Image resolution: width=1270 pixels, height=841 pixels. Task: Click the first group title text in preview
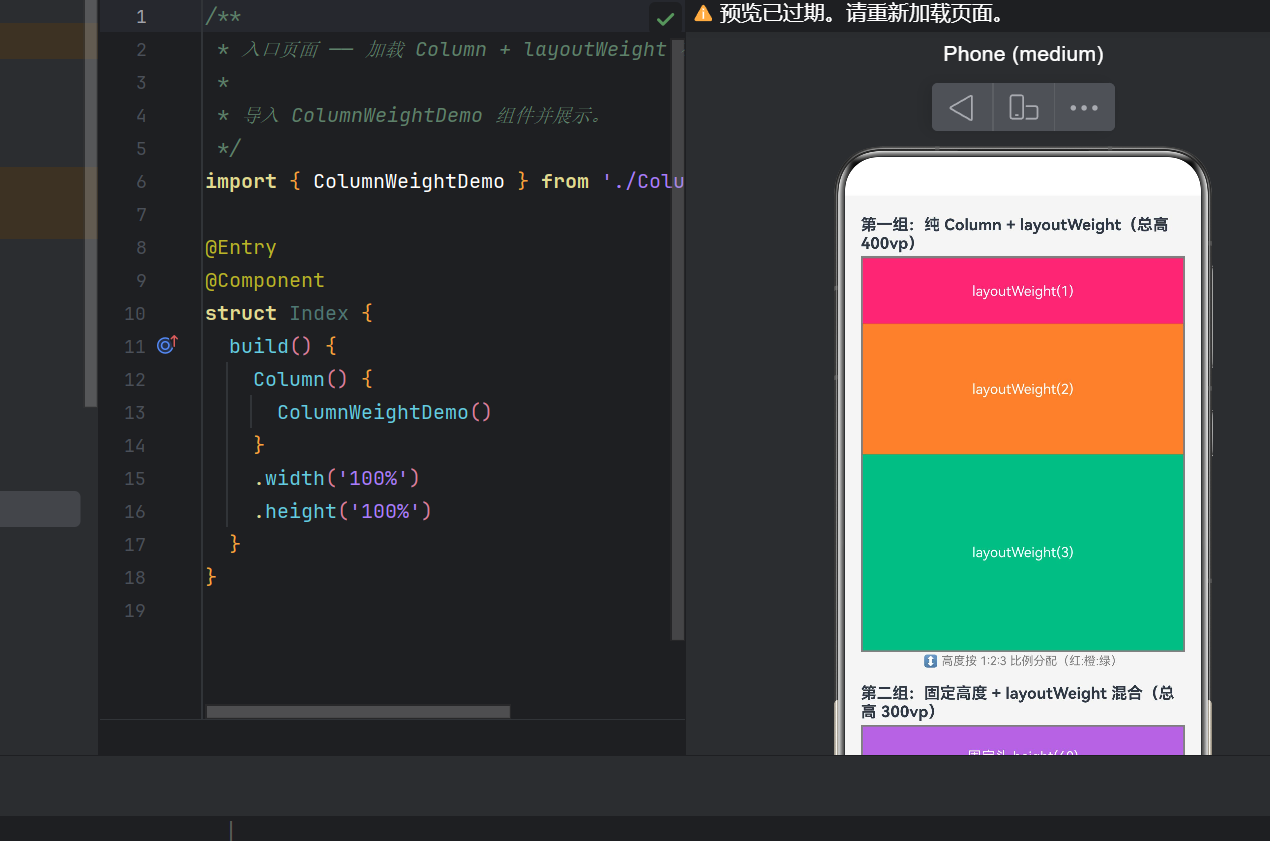point(1014,234)
